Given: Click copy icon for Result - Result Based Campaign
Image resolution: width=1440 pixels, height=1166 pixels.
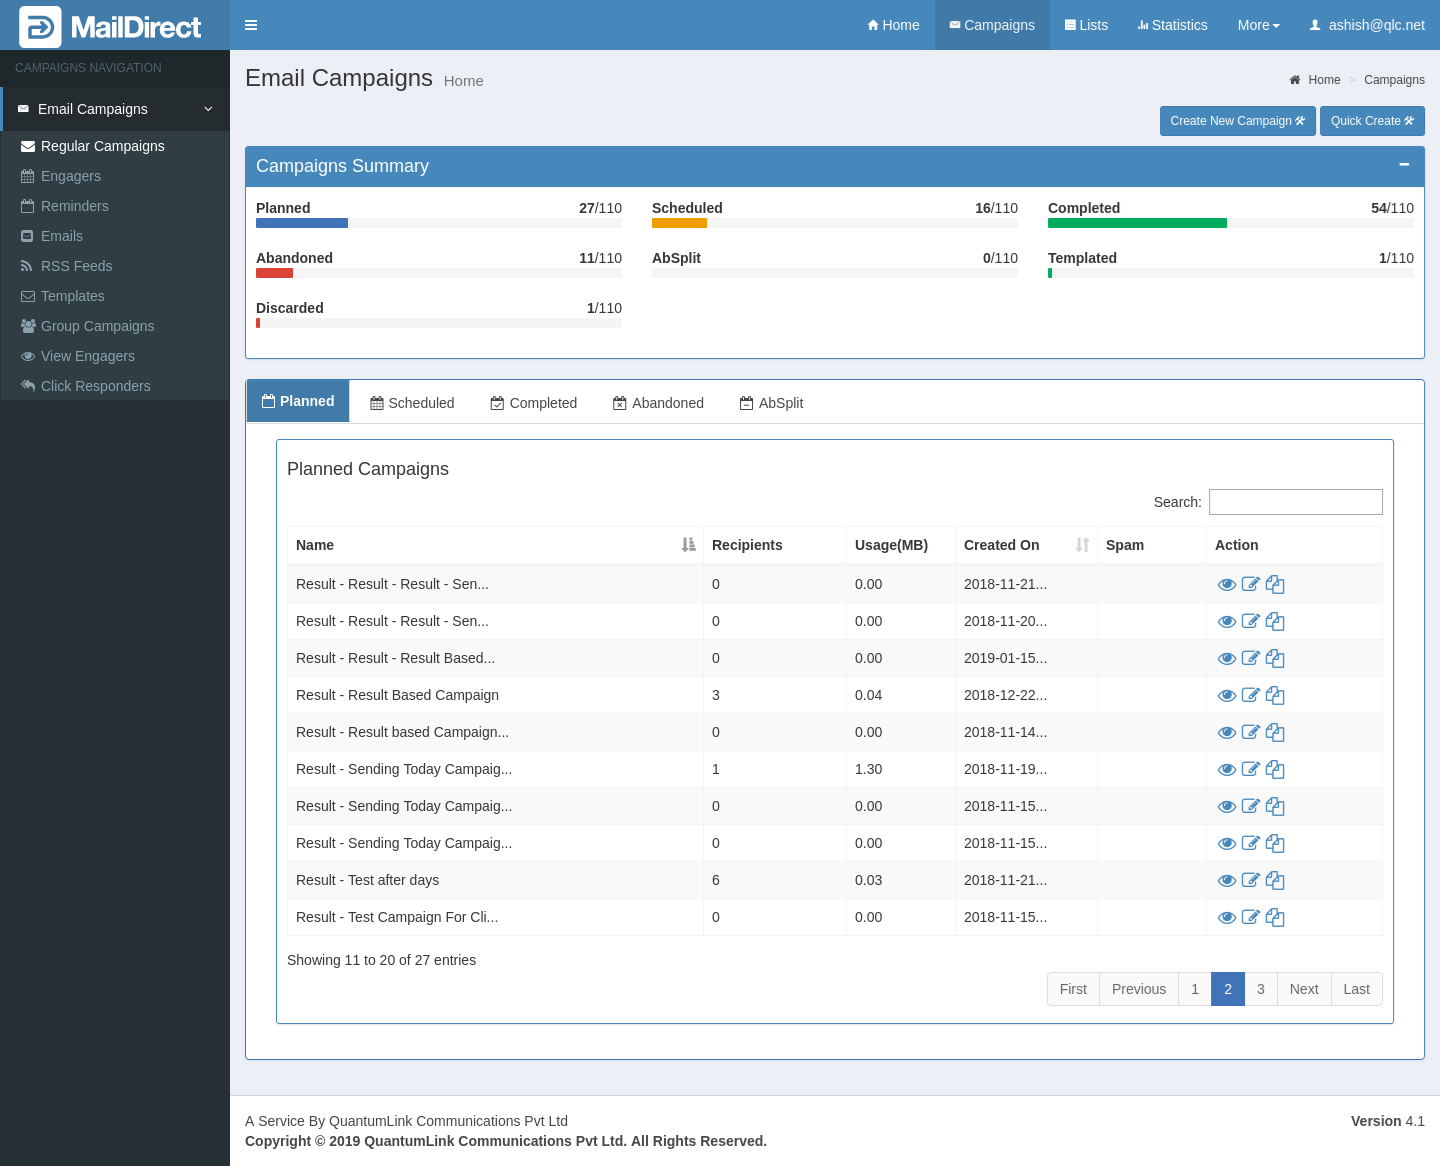Looking at the screenshot, I should [x=1275, y=695].
